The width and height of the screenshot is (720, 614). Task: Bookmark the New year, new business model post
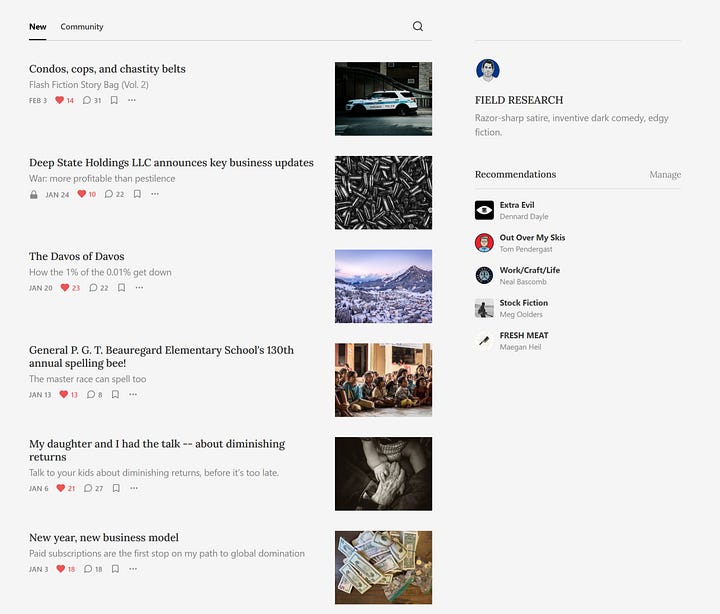tap(115, 569)
